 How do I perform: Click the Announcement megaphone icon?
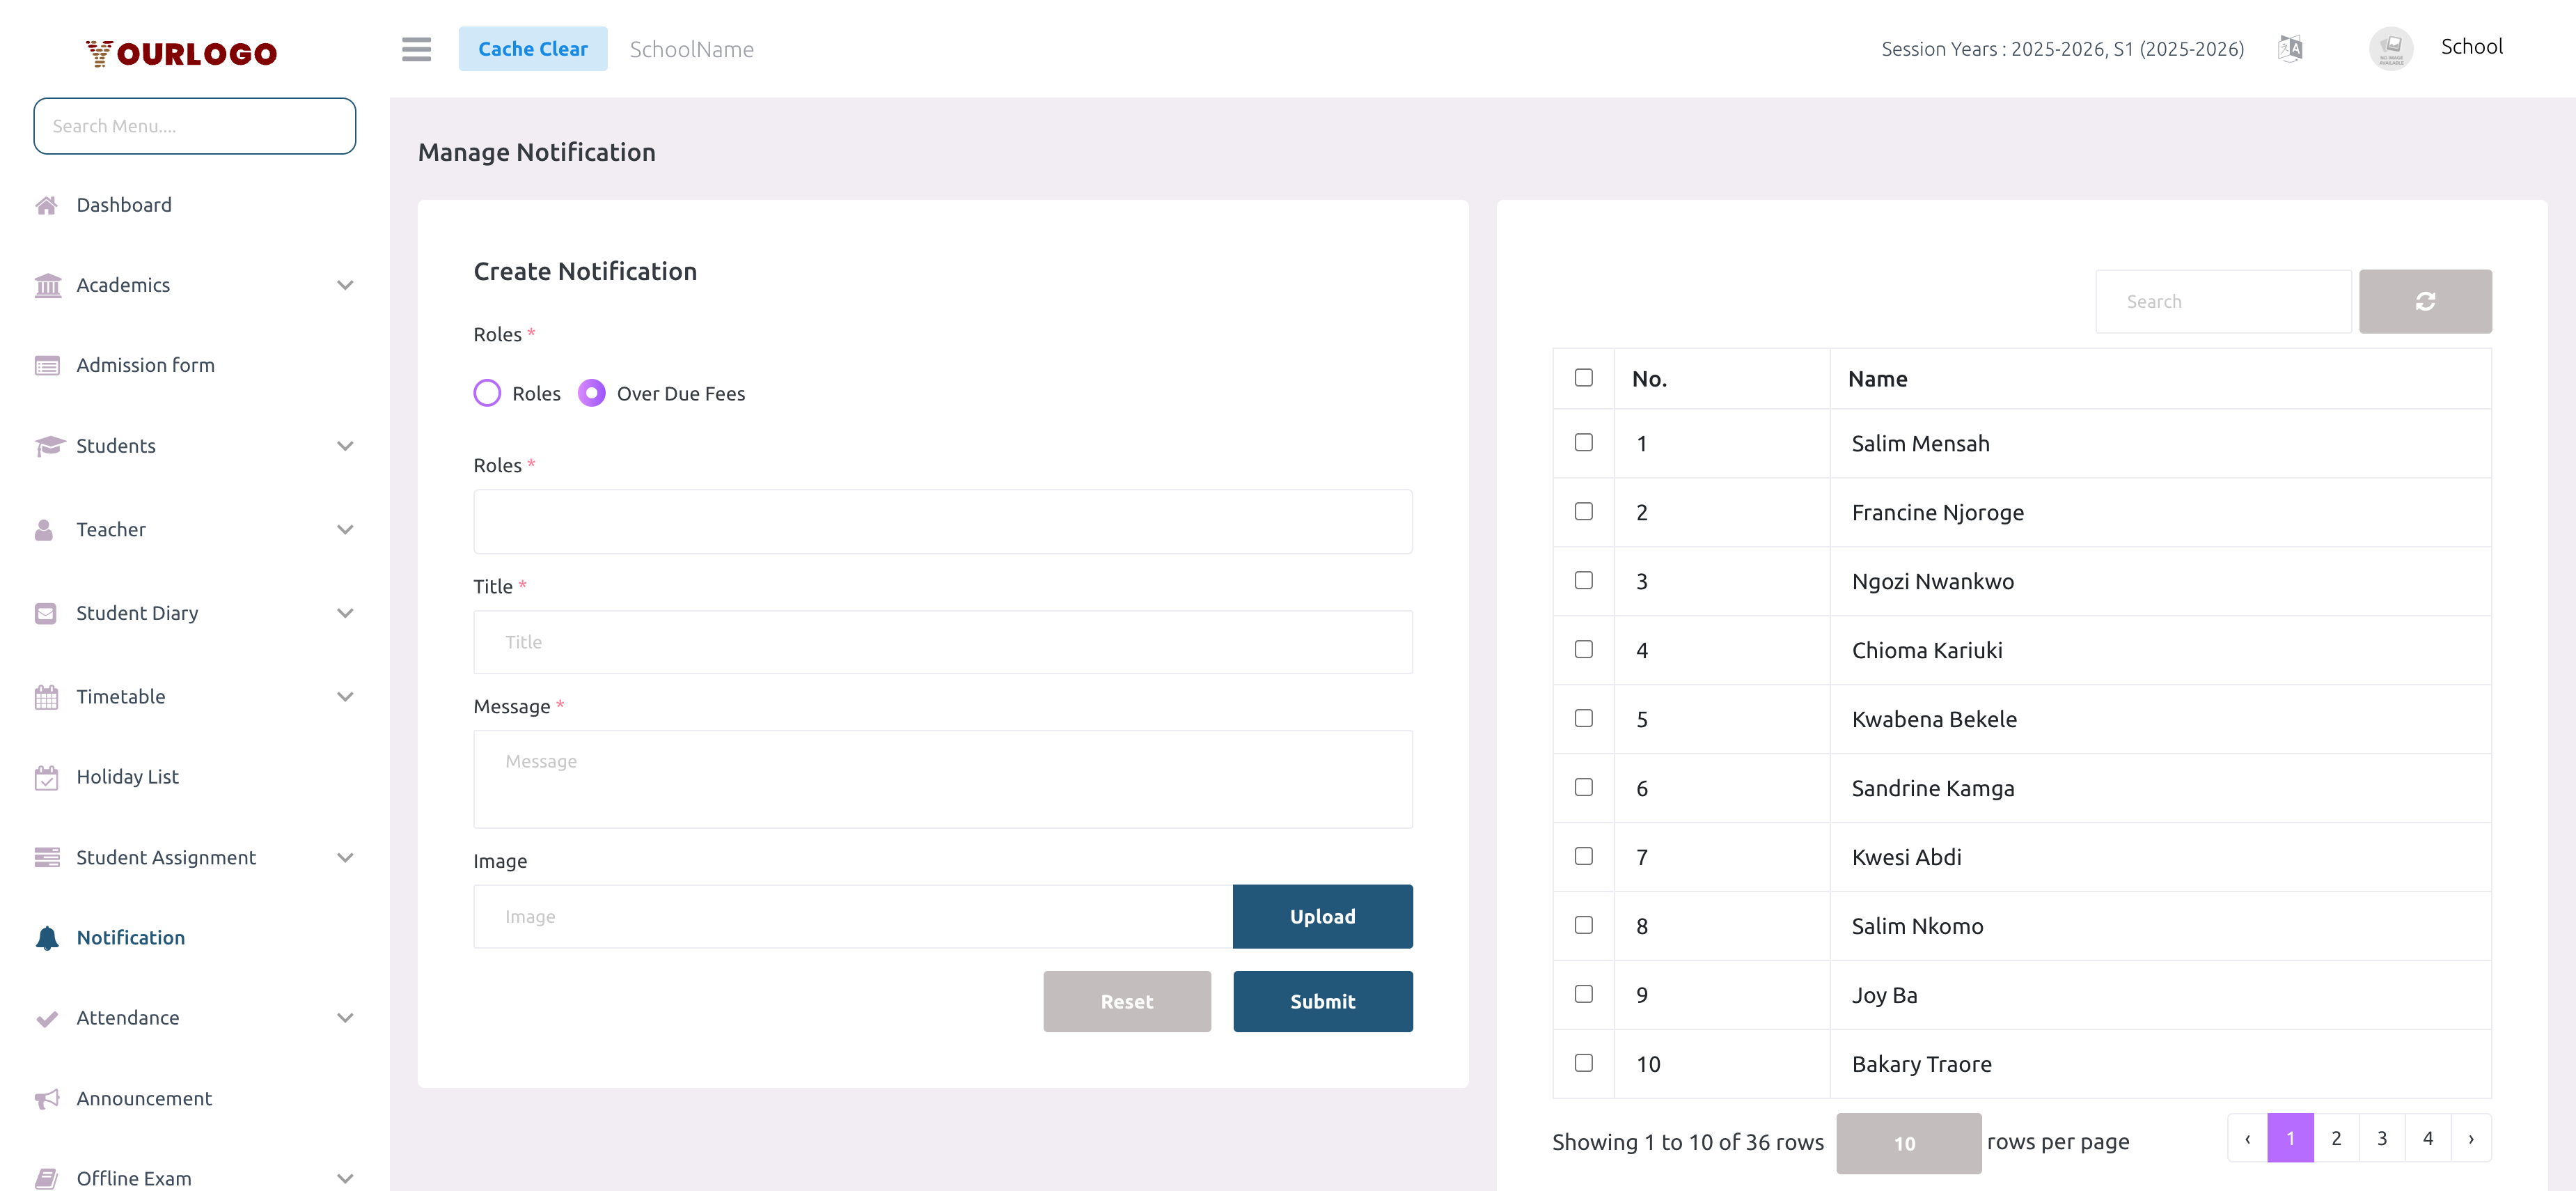(x=47, y=1098)
